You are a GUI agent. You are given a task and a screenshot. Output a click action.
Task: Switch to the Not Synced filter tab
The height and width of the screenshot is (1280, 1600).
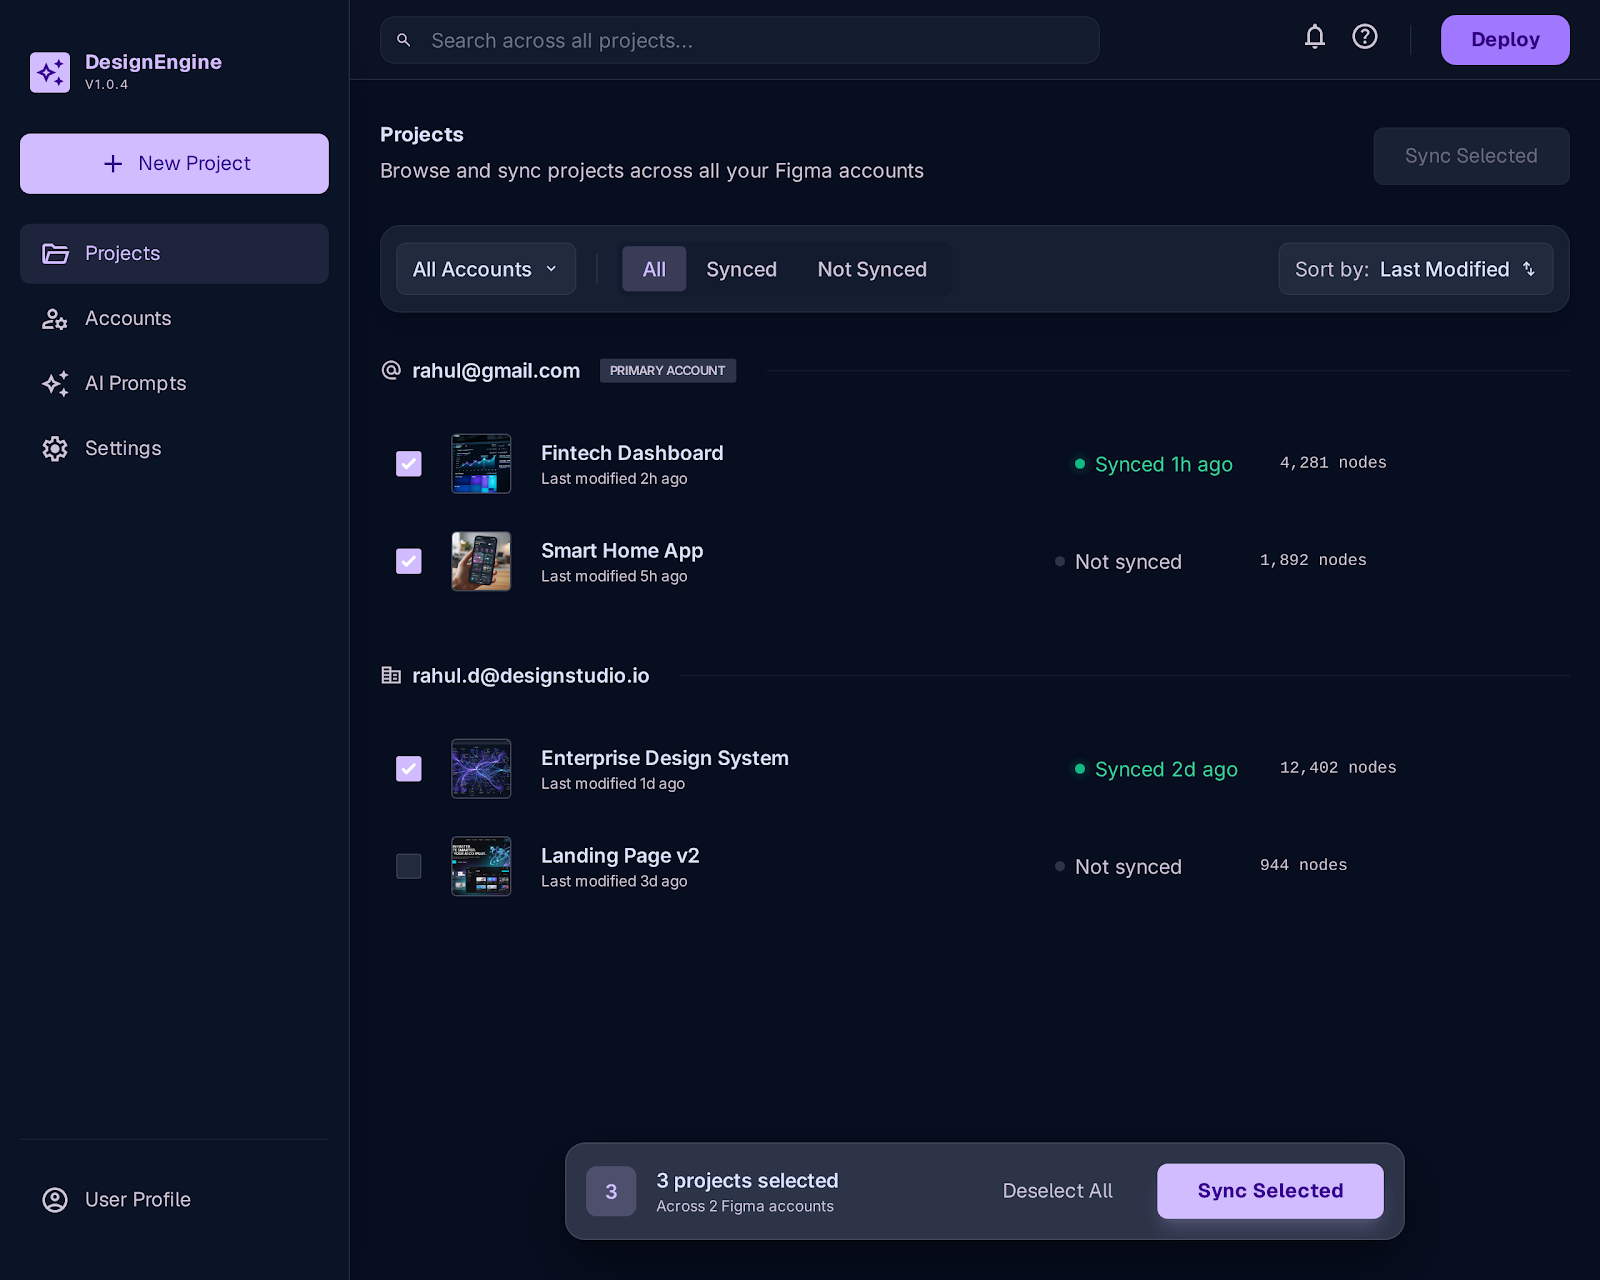pos(872,269)
